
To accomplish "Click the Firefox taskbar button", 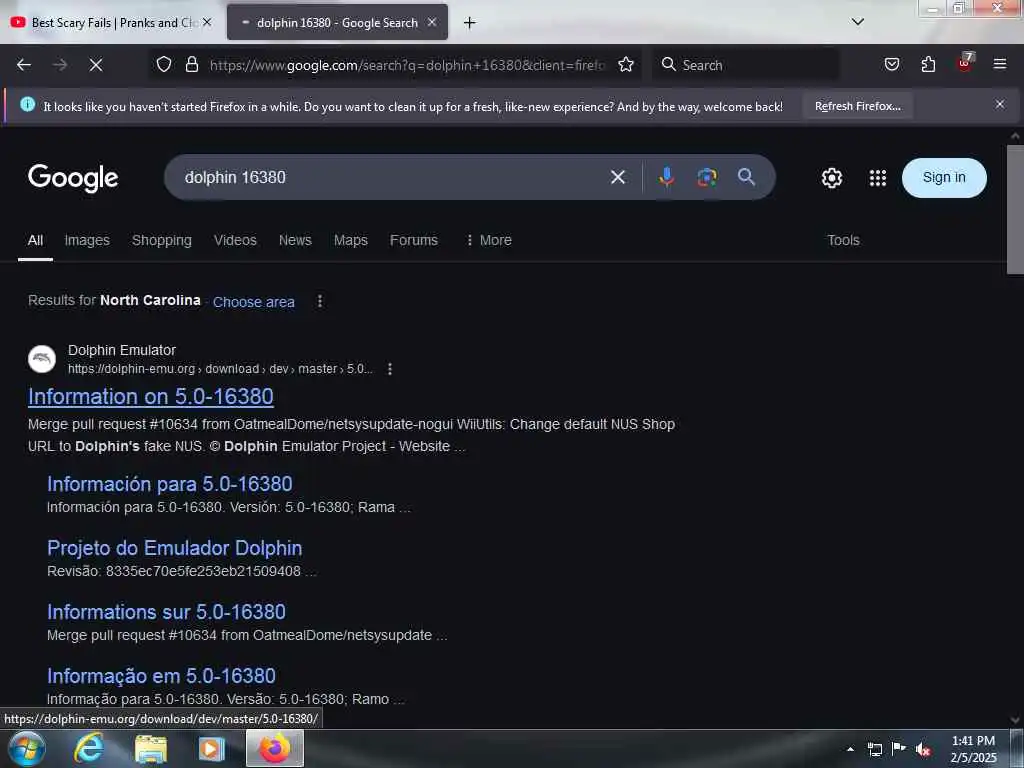I will click(275, 748).
